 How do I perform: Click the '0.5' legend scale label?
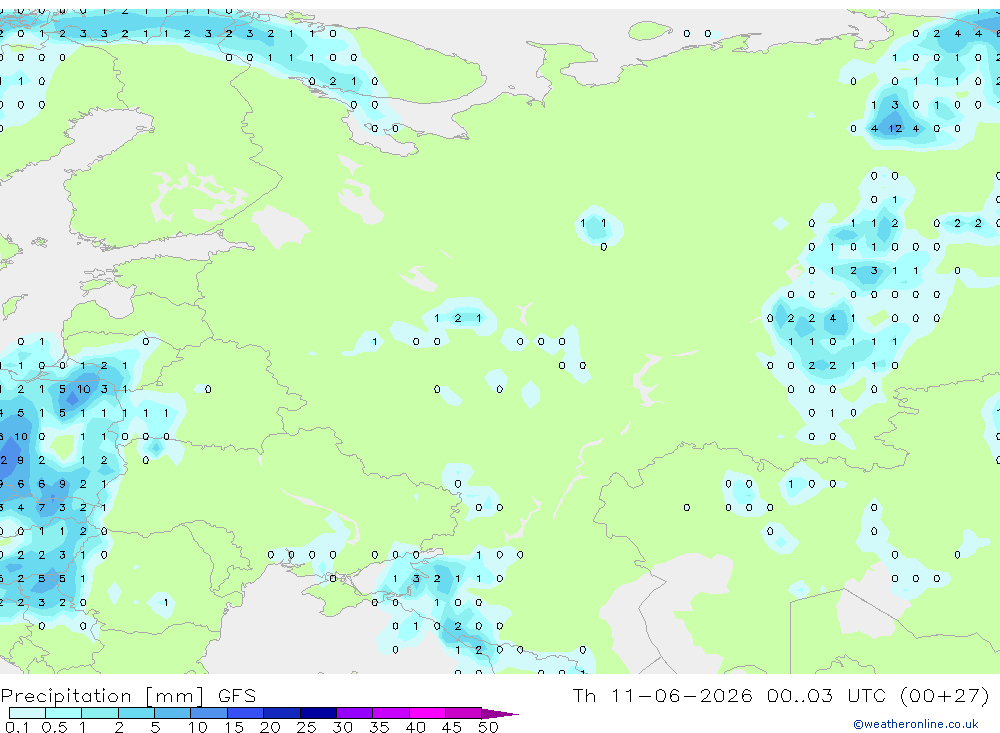[x=54, y=727]
